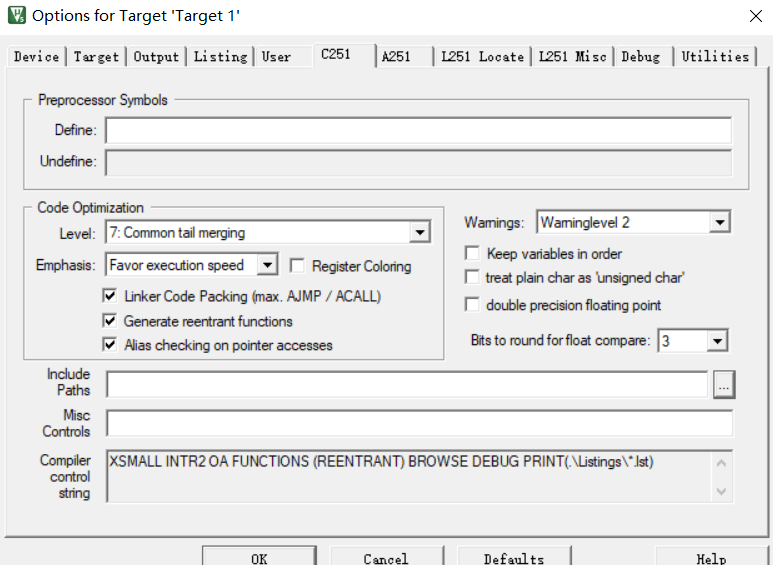Open the Utilities tab
The image size is (773, 565).
(715, 57)
